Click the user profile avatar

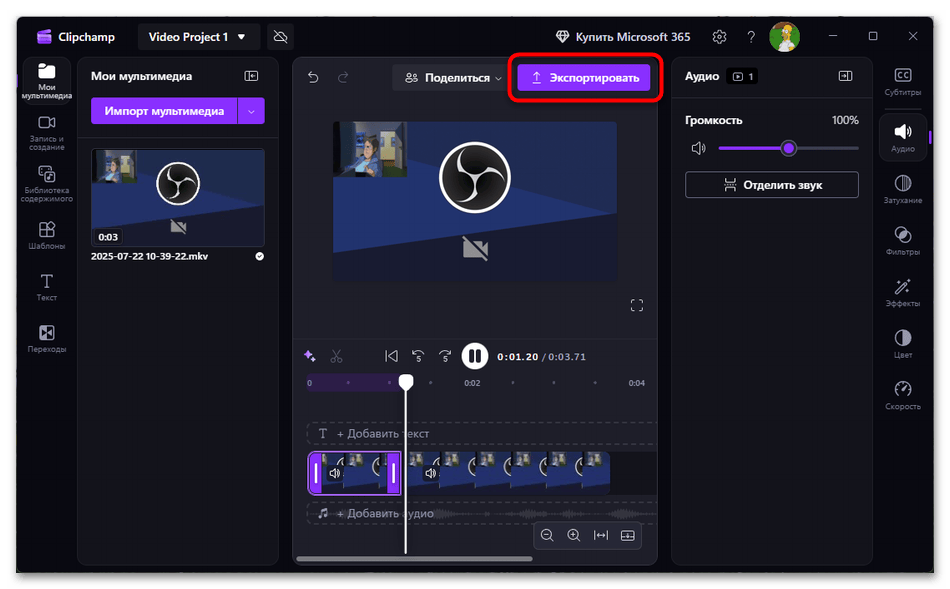(x=785, y=37)
